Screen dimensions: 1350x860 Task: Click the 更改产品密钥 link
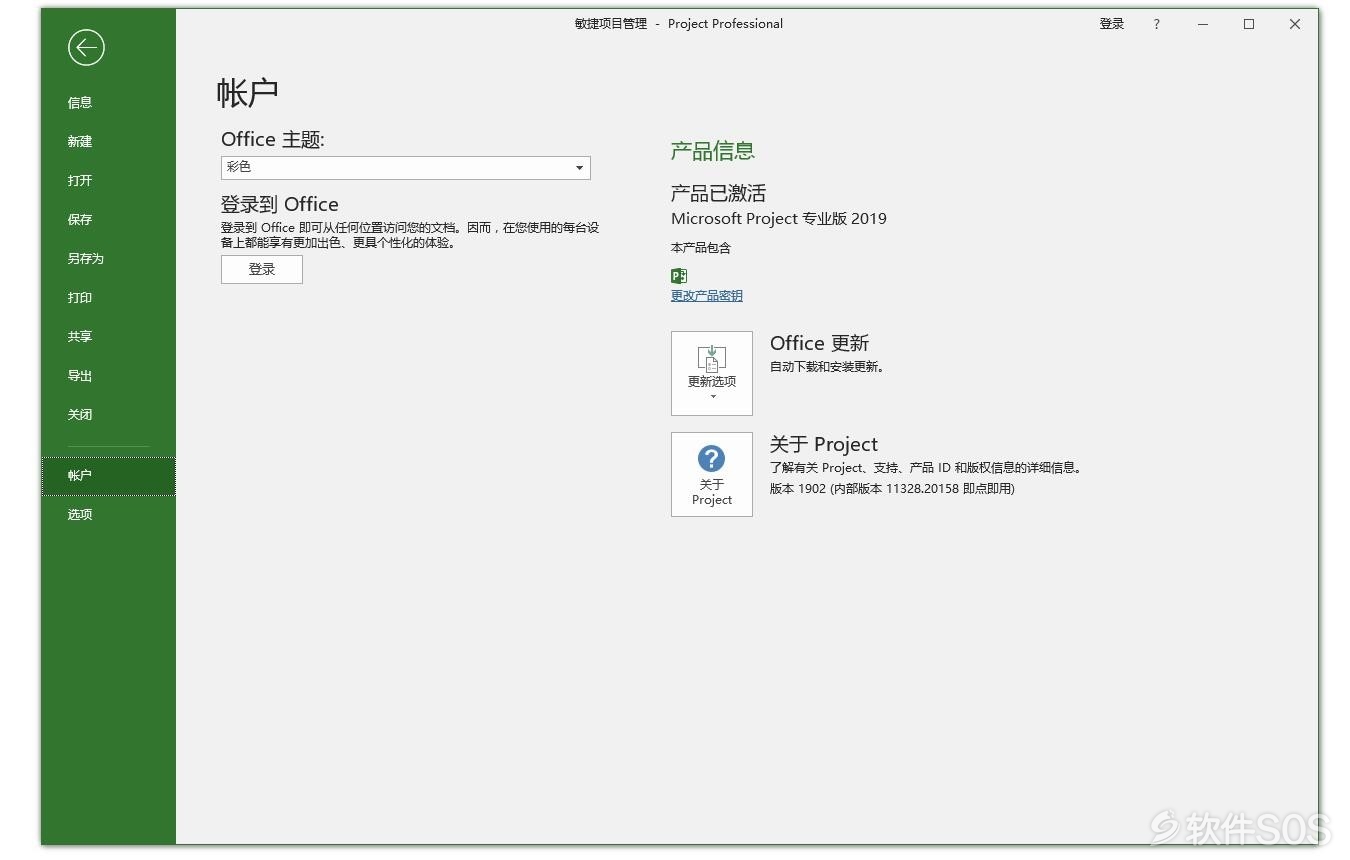pyautogui.click(x=707, y=296)
